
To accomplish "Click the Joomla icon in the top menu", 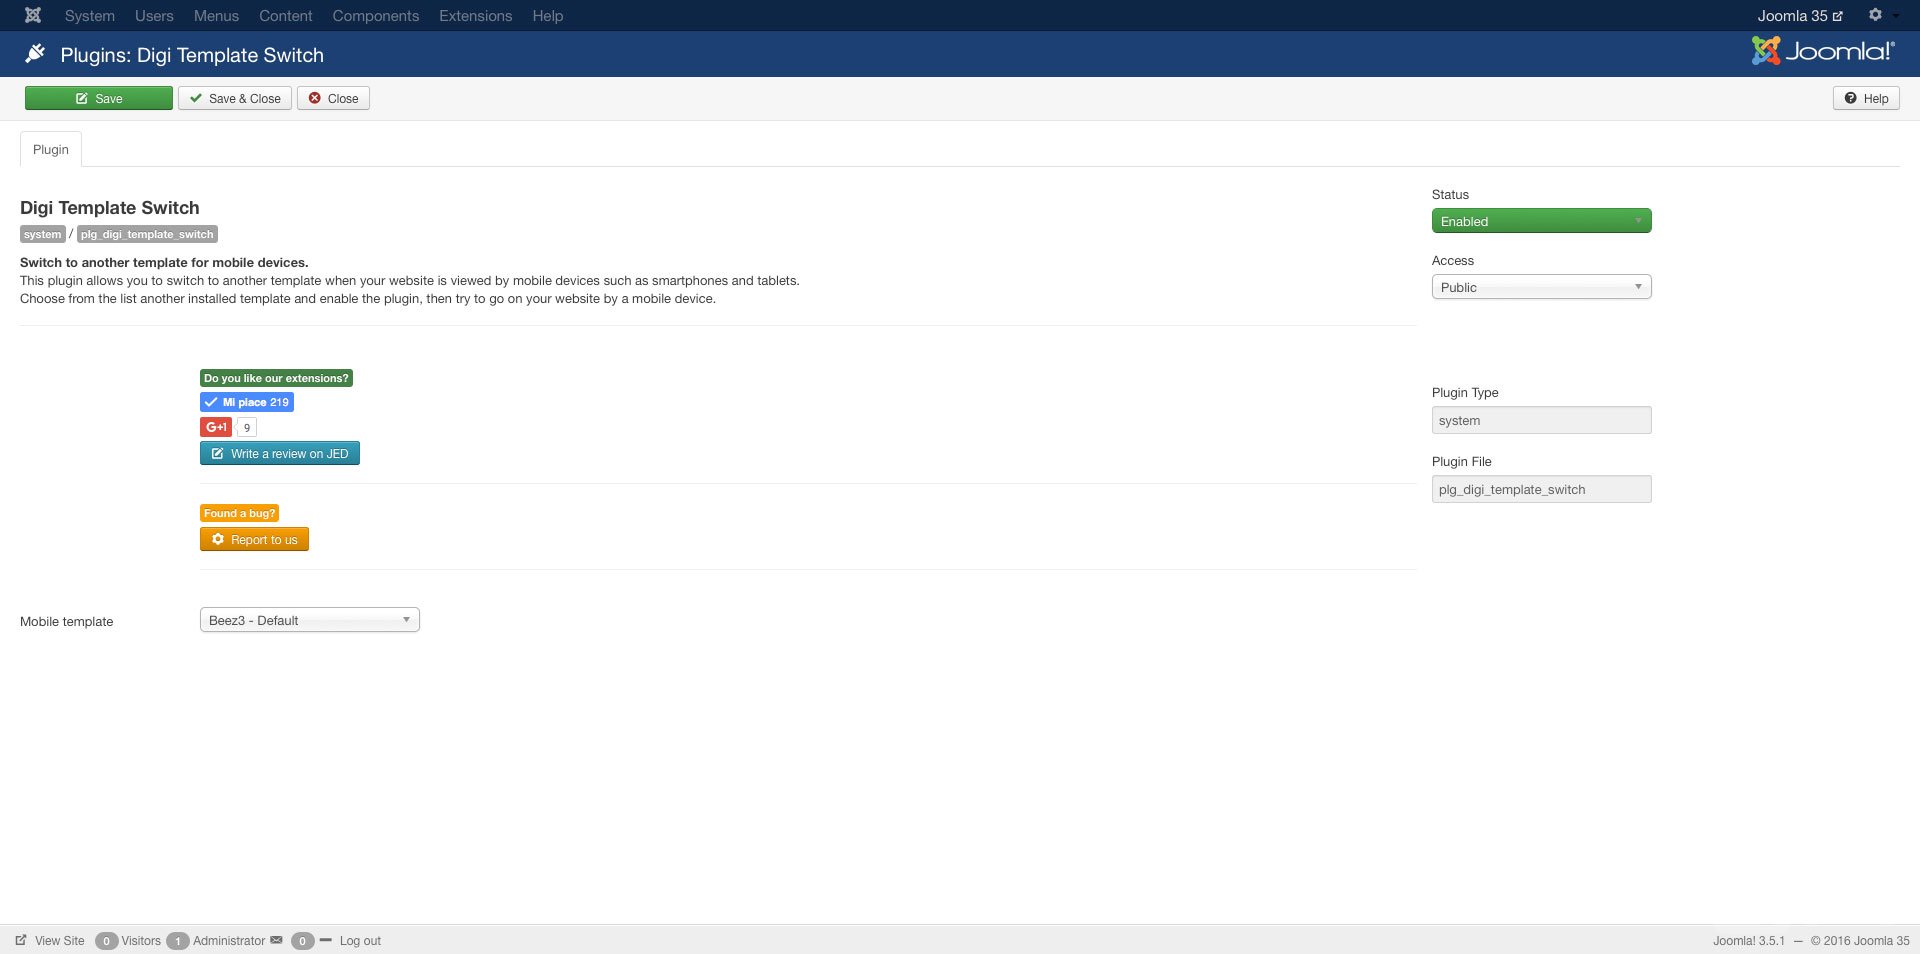I will 33,15.
